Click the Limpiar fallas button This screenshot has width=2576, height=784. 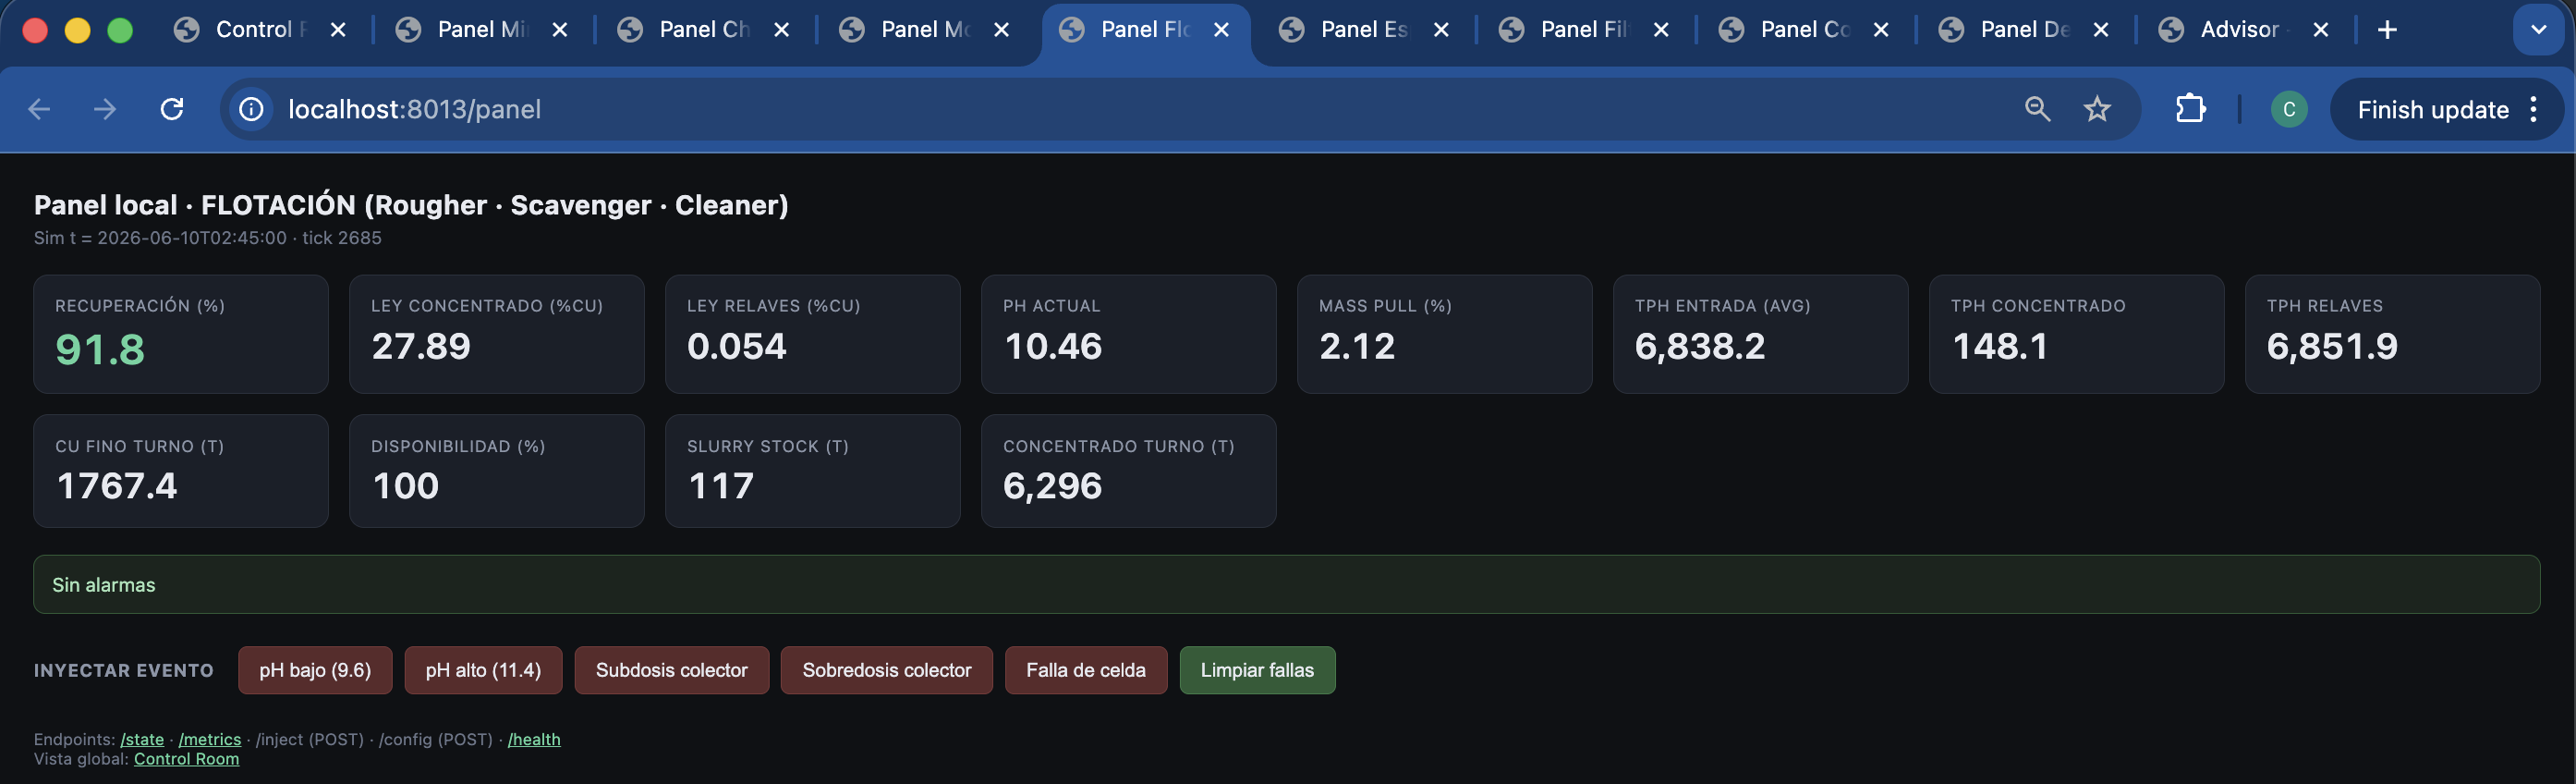[1257, 670]
